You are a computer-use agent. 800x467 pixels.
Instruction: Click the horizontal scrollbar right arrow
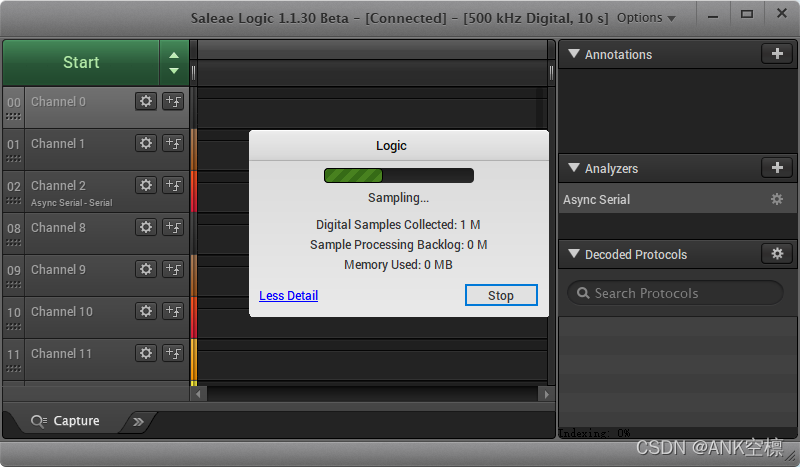tap(546, 394)
